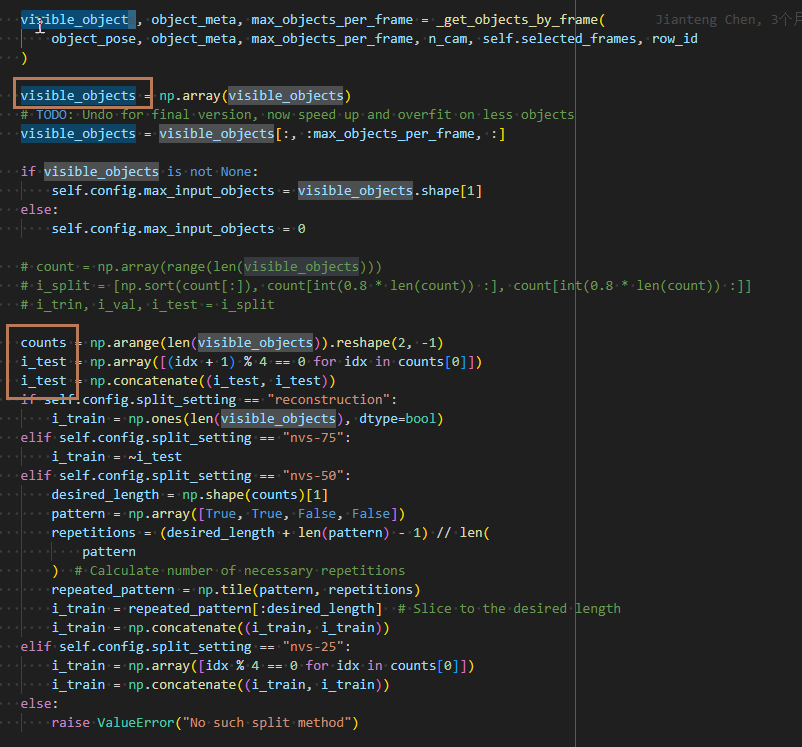This screenshot has height=747, width=802.
Task: Click the commented '# i_split' line
Action: pos(386,285)
